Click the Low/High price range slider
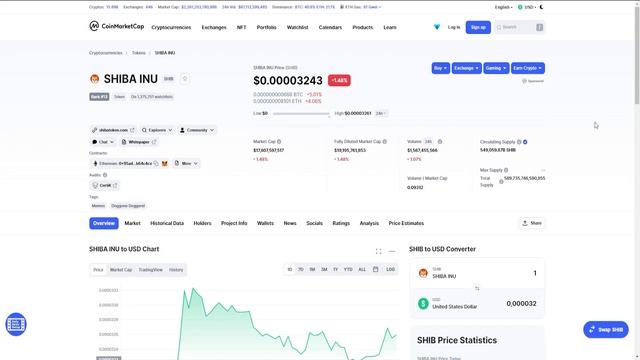640x360 pixels. [301, 113]
